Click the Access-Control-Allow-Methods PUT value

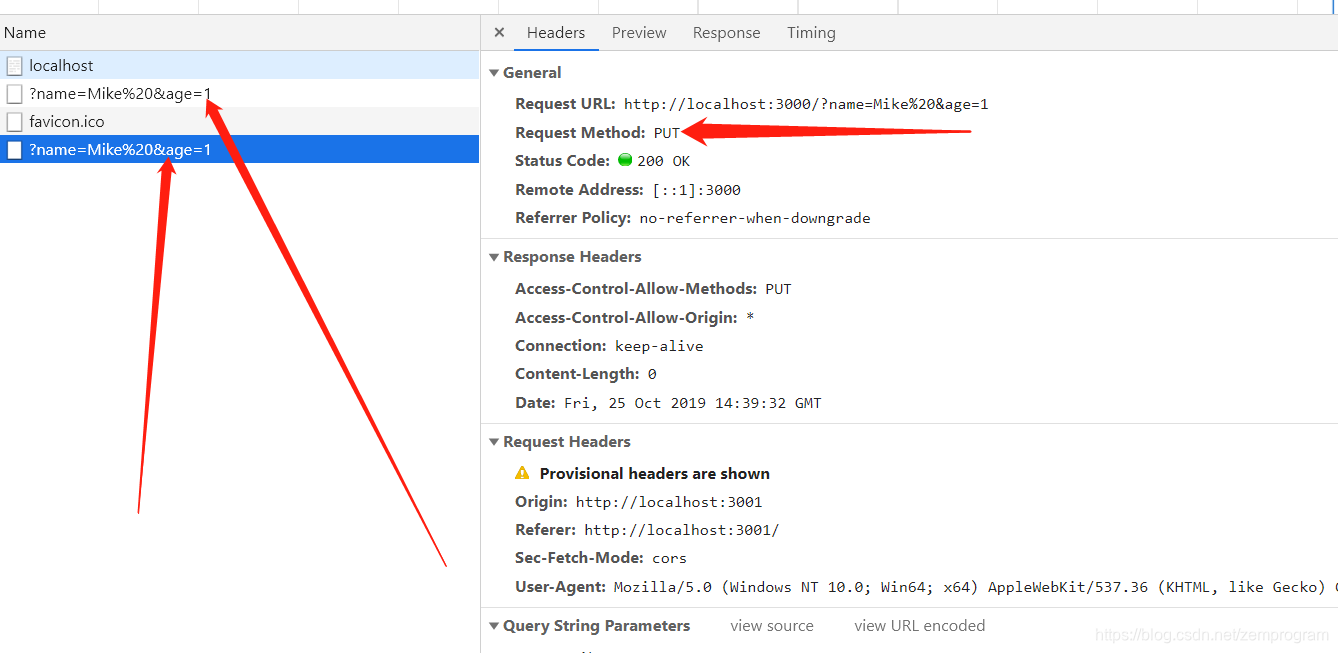point(778,289)
